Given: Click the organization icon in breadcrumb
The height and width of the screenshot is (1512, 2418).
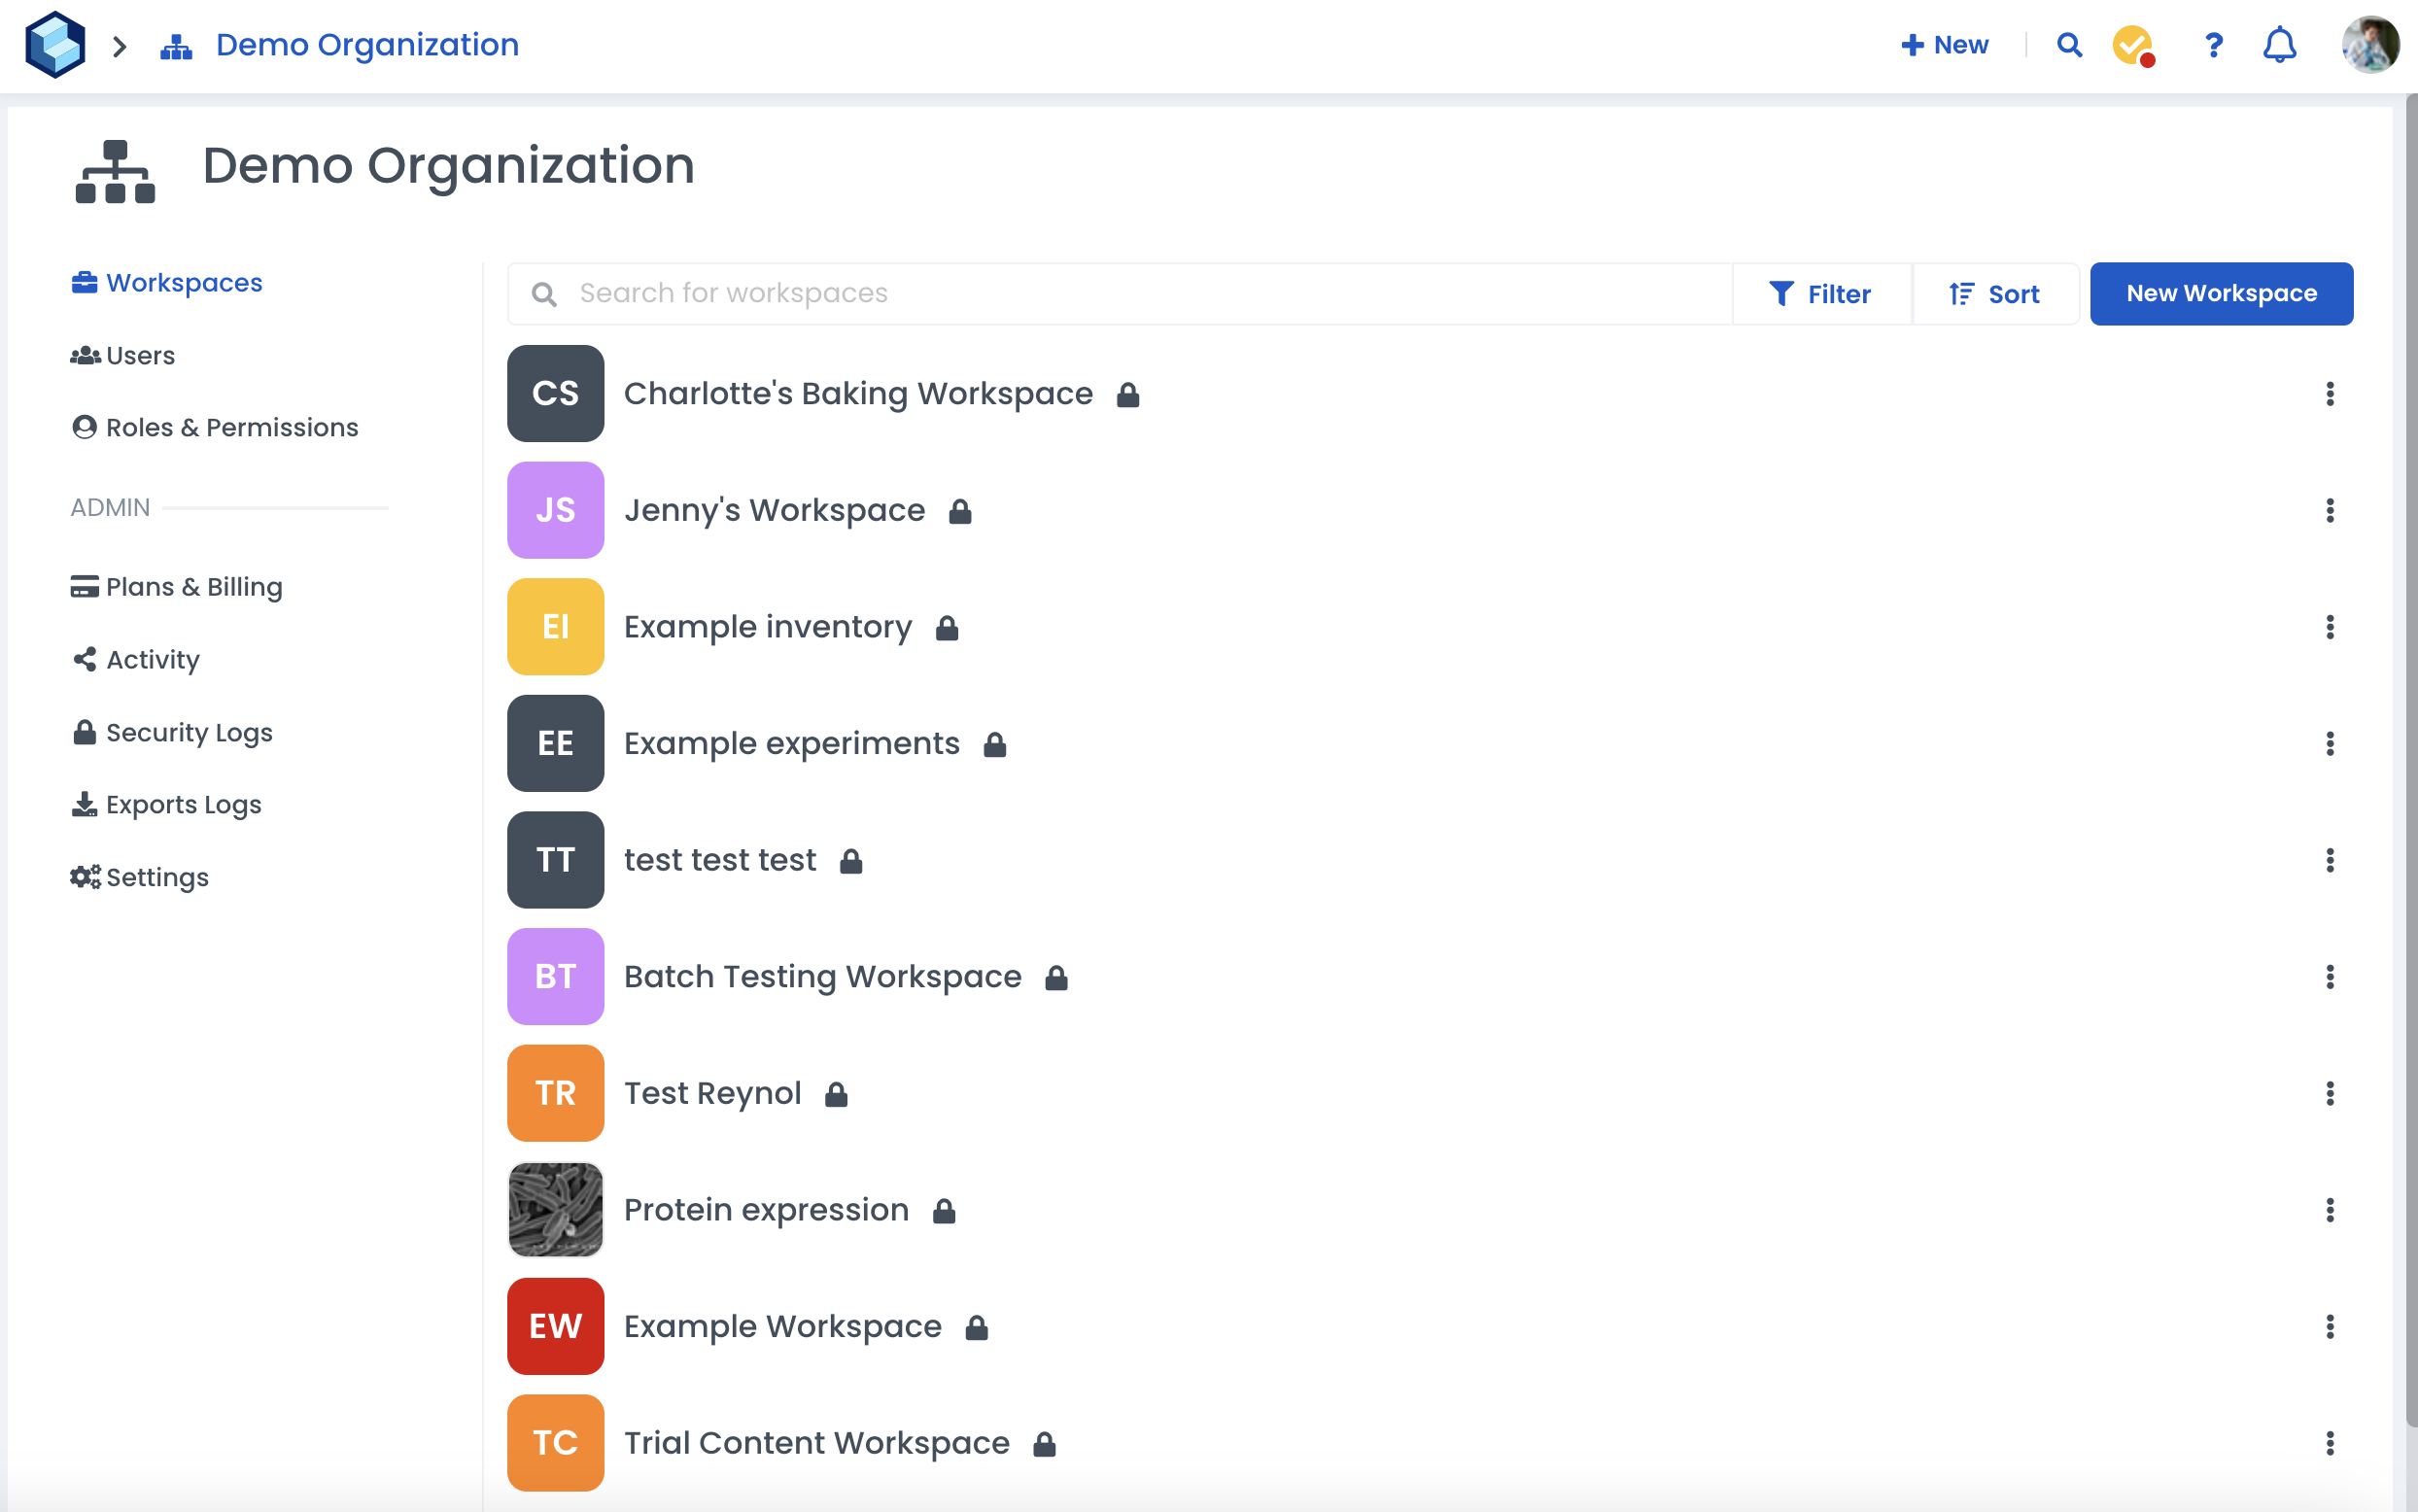Looking at the screenshot, I should pyautogui.click(x=176, y=46).
